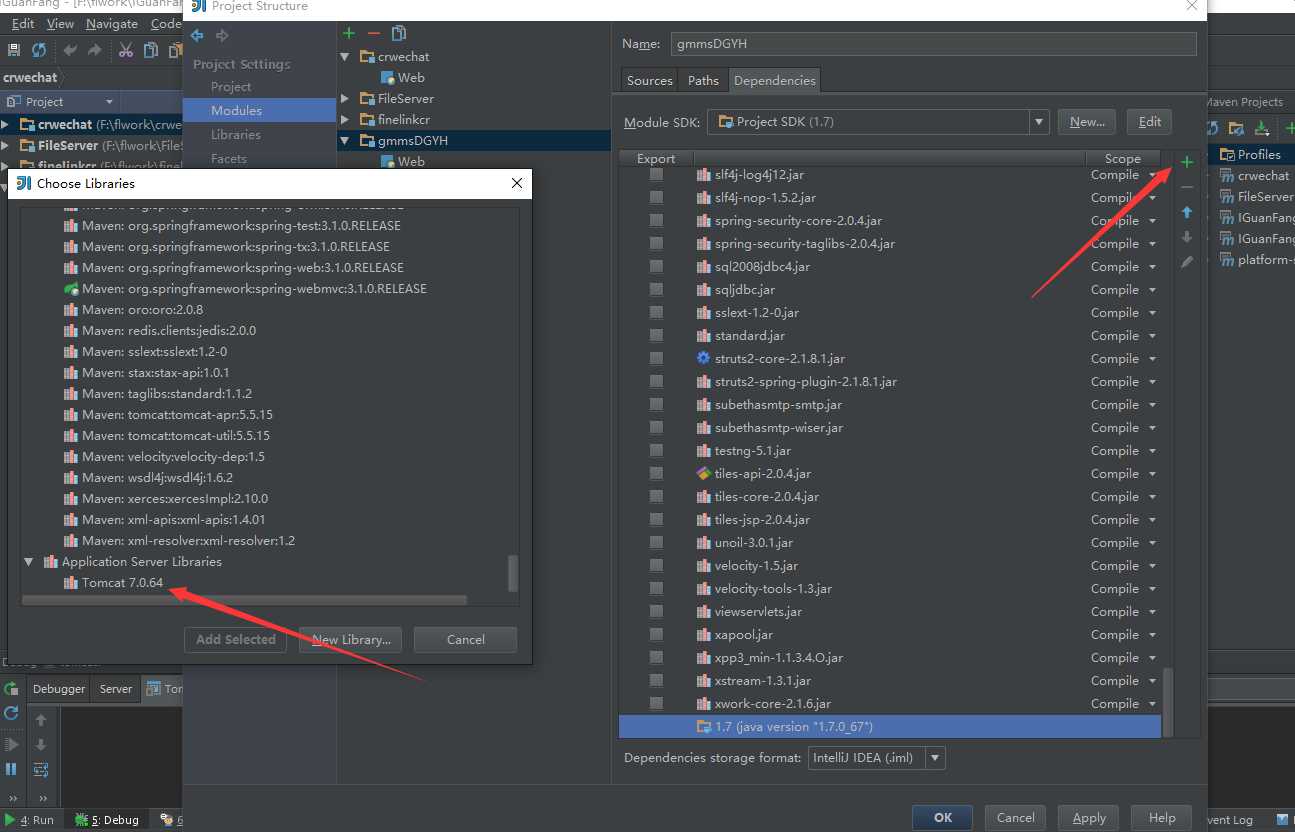Image resolution: width=1295 pixels, height=832 pixels.
Task: Check export box for standard.jar
Action: point(656,336)
